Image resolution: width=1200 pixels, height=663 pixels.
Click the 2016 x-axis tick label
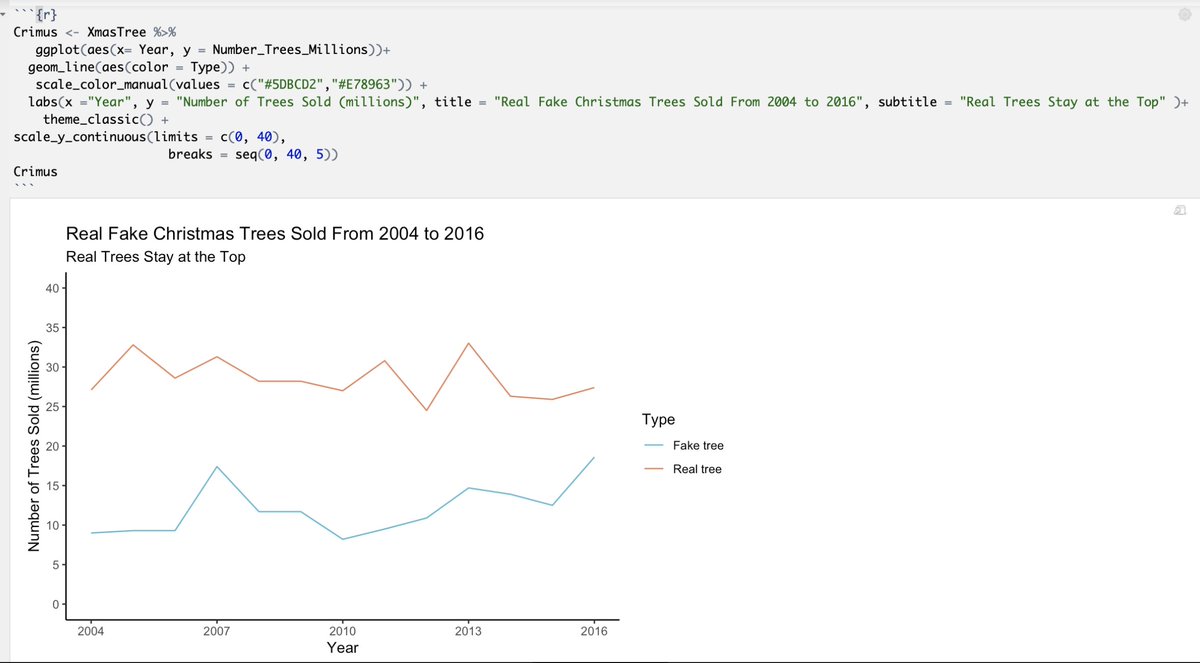click(594, 630)
